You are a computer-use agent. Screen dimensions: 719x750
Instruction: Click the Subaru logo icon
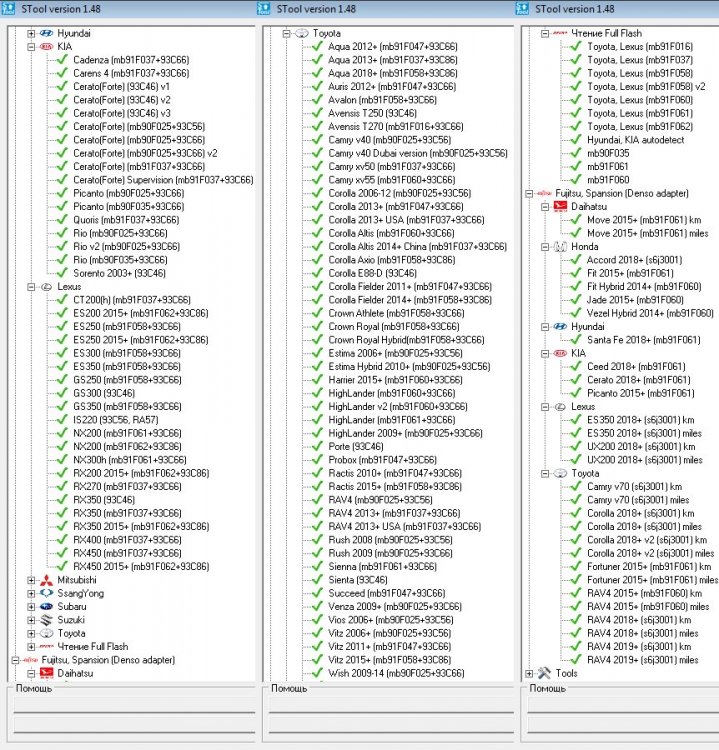click(46, 607)
